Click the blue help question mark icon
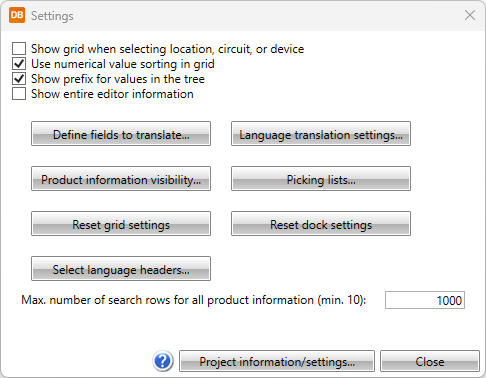The width and height of the screenshot is (486, 378). pyautogui.click(x=163, y=361)
